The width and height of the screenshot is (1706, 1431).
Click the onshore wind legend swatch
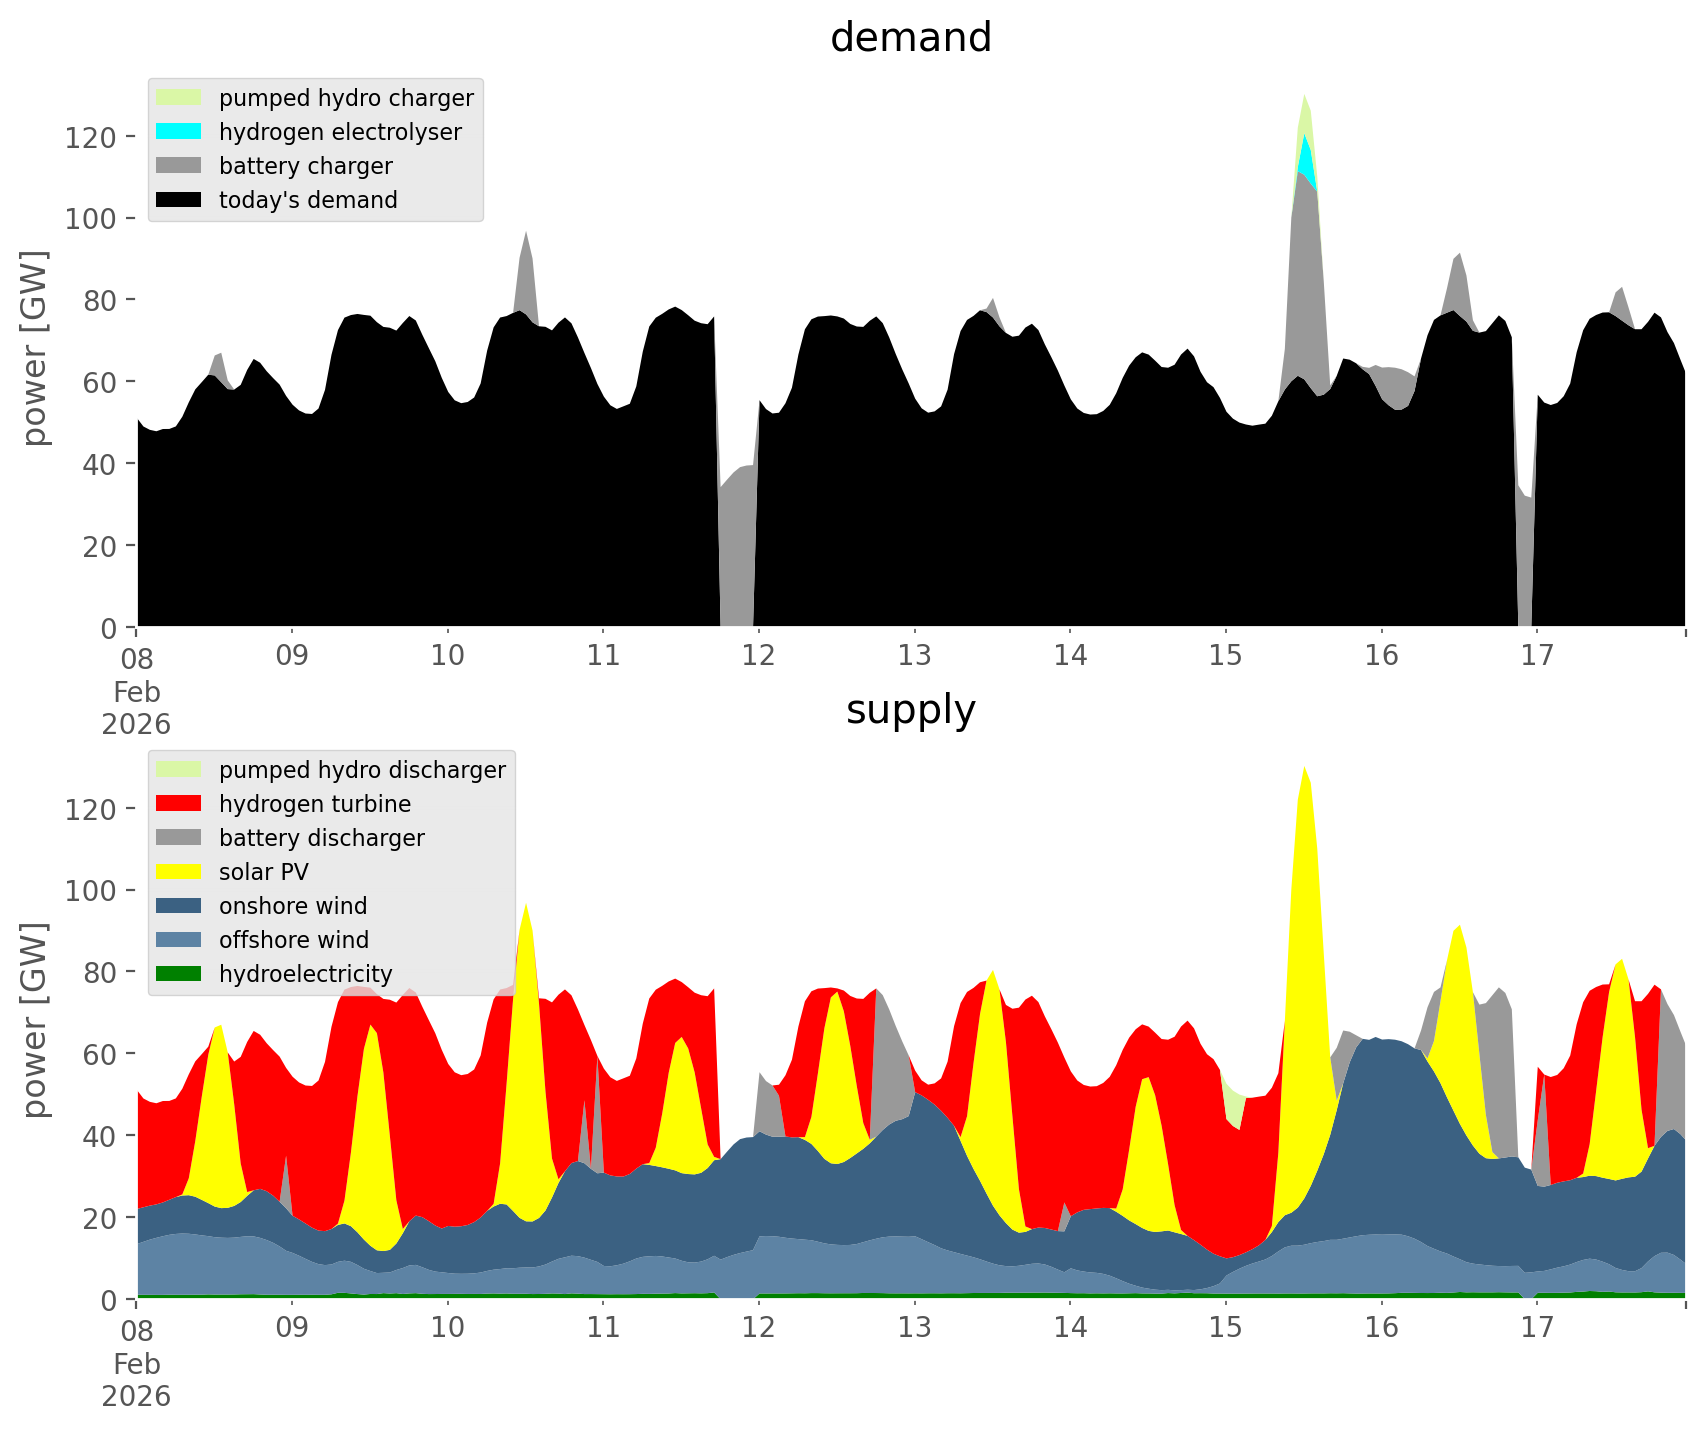(x=179, y=906)
